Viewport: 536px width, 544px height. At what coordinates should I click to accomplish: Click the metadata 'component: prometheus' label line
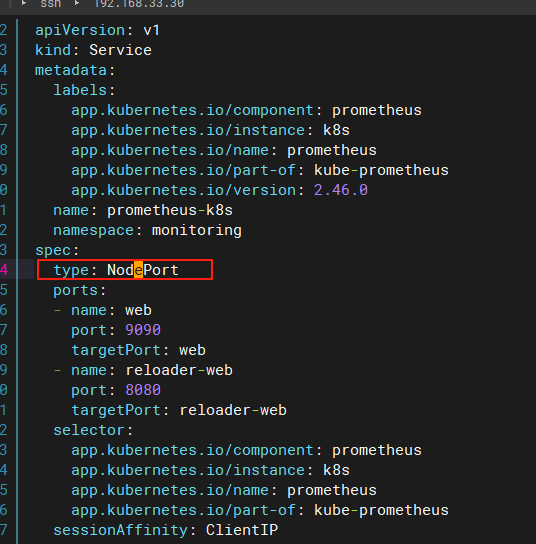point(246,110)
